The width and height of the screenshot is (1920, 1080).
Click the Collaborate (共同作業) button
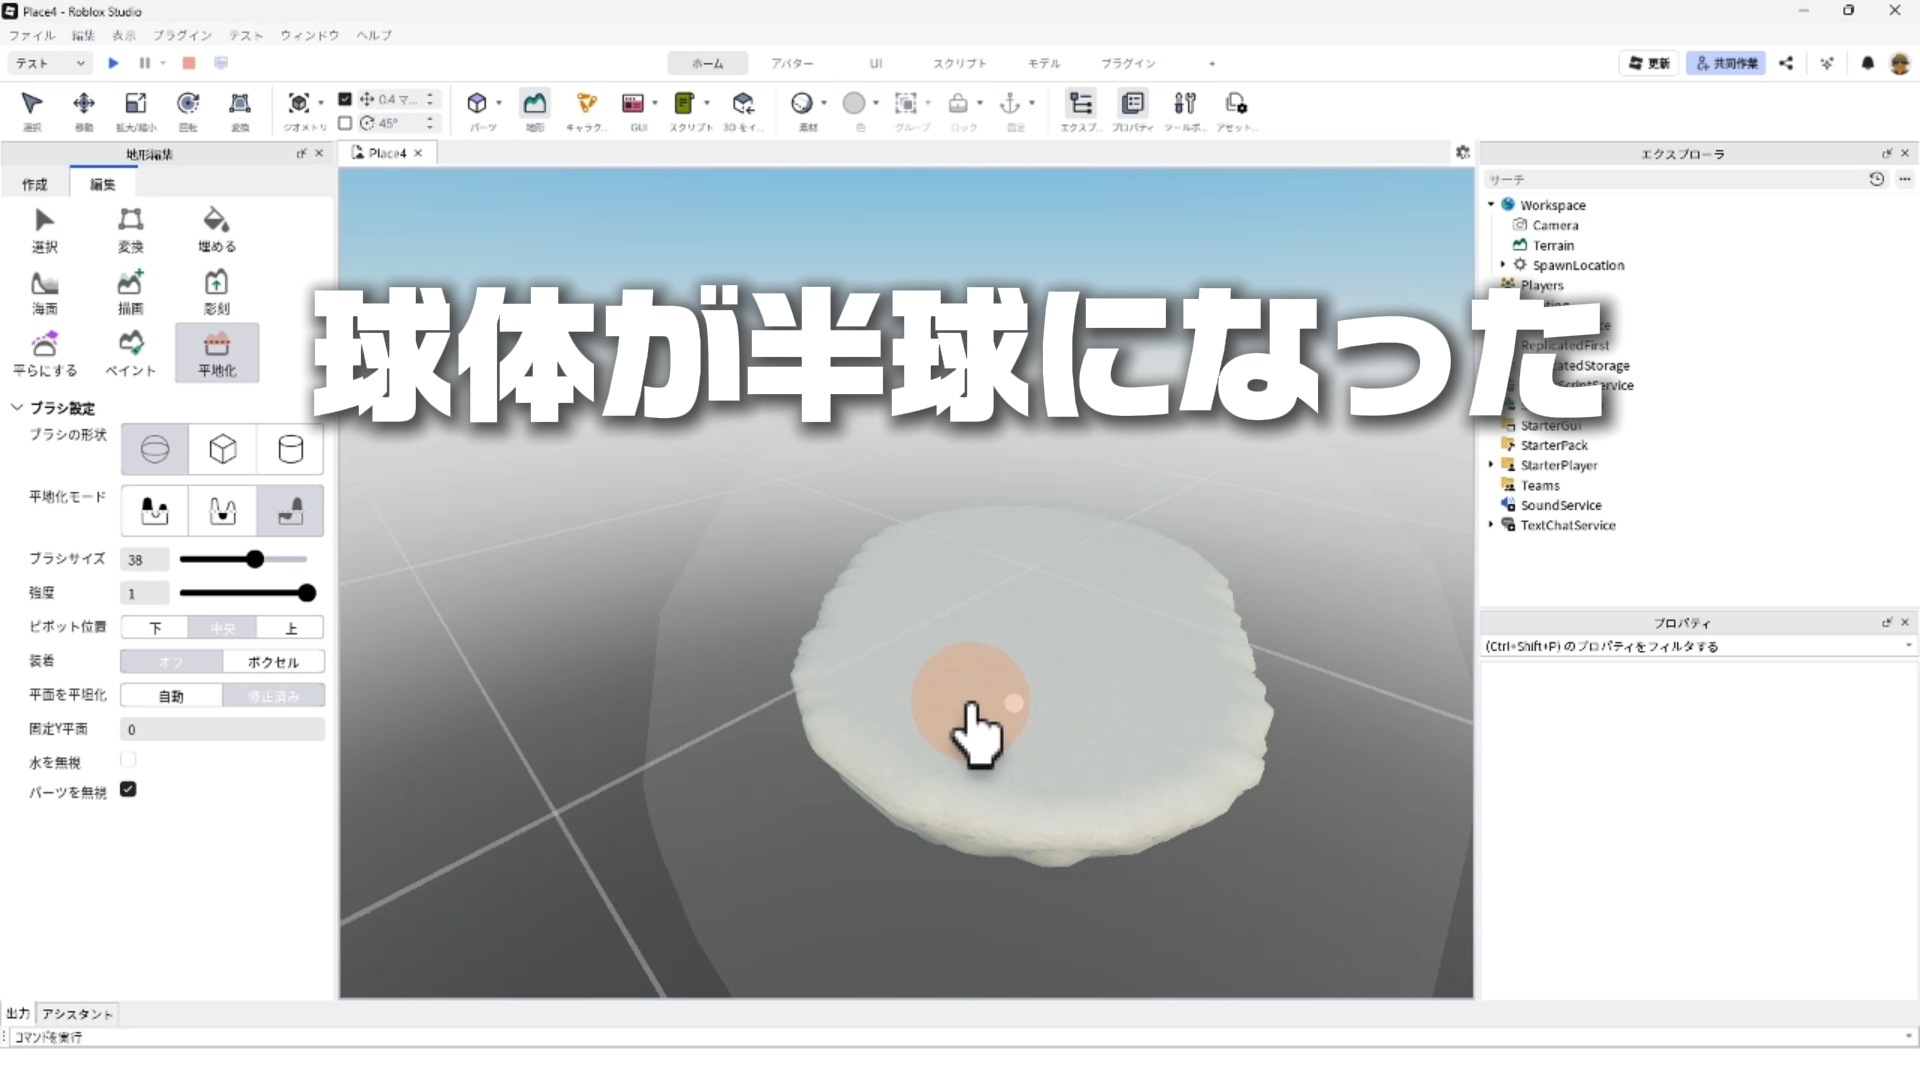coord(1726,63)
